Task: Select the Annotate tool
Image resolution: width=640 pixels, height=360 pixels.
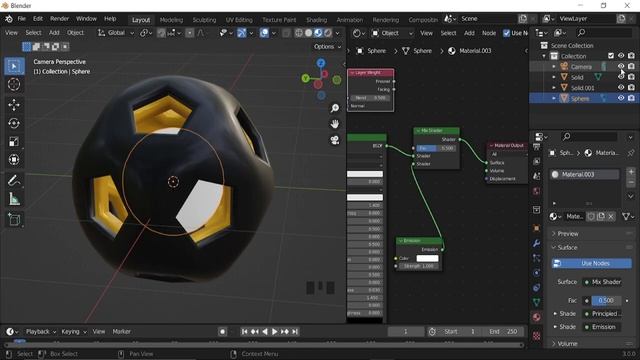Action: coord(14,180)
